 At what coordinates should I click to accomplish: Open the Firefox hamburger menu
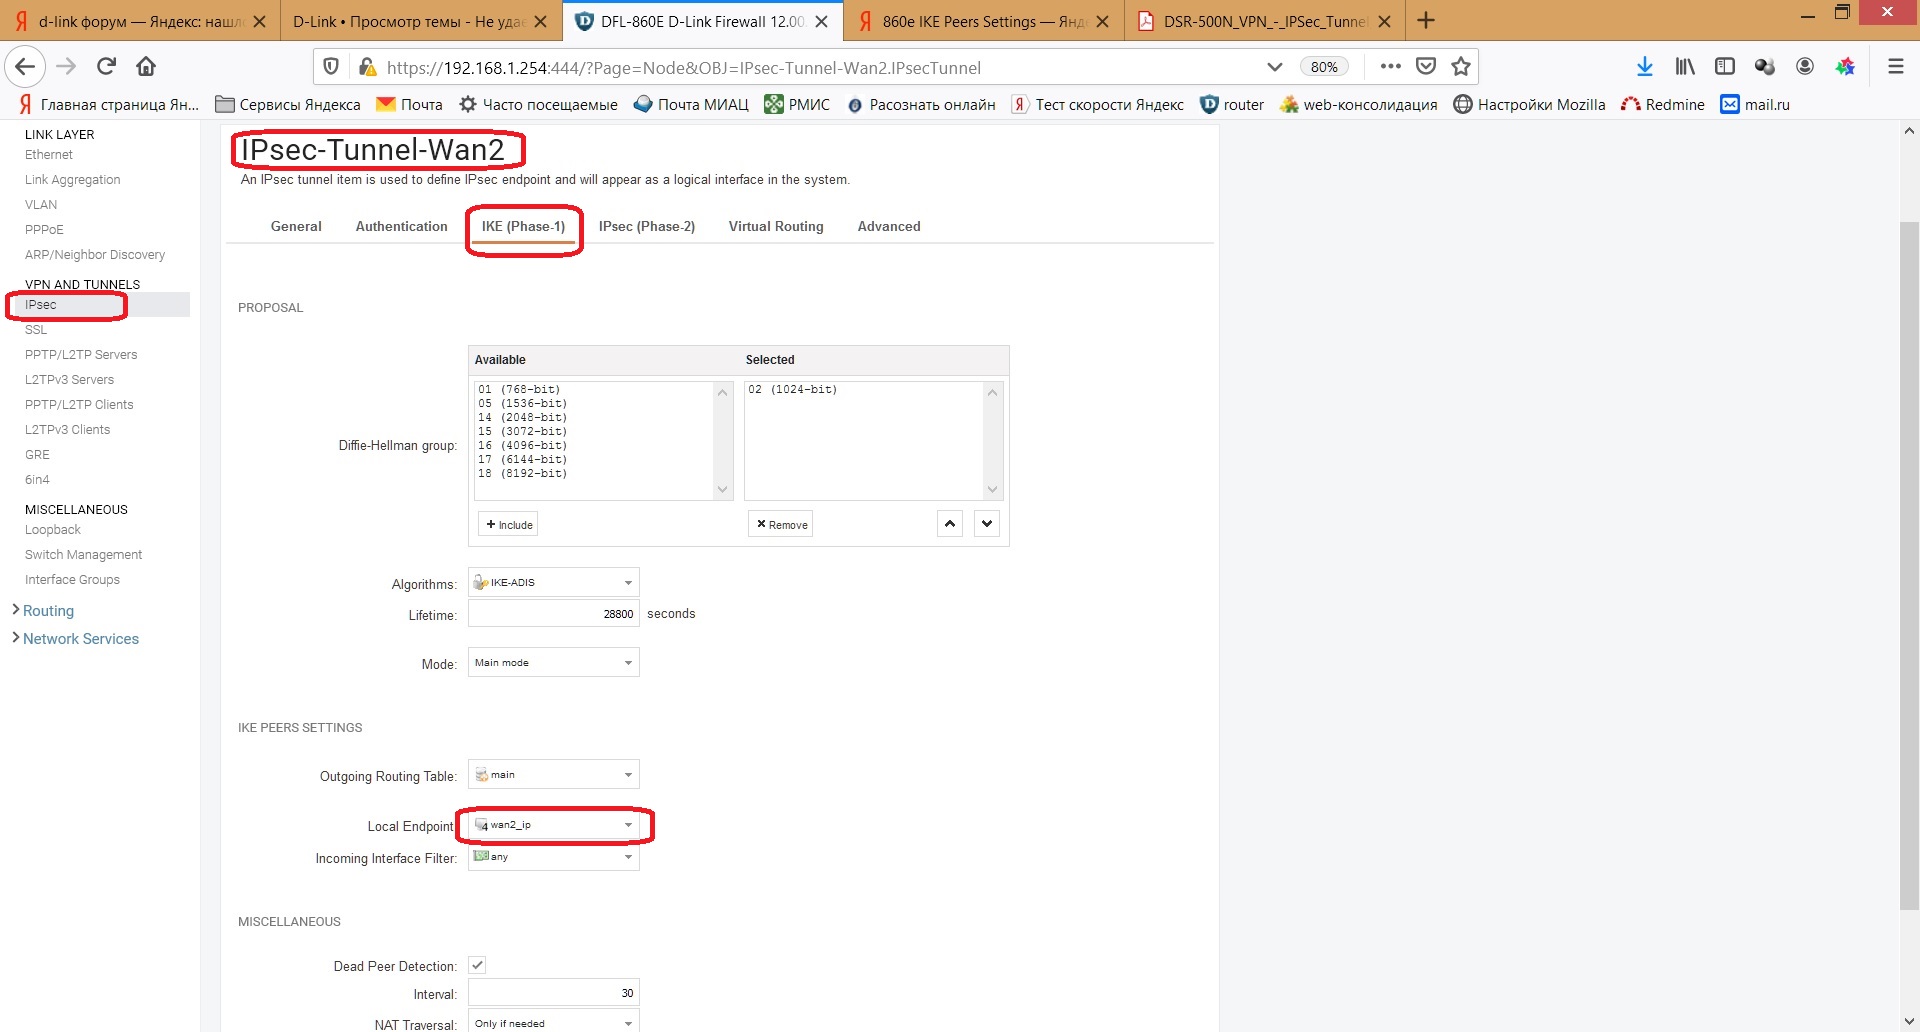pos(1895,67)
